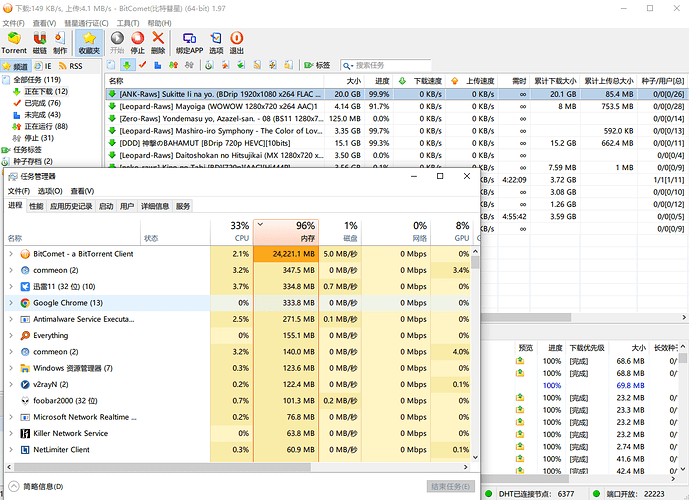Toggle the 收藏夹 favorites star button

pos(89,43)
